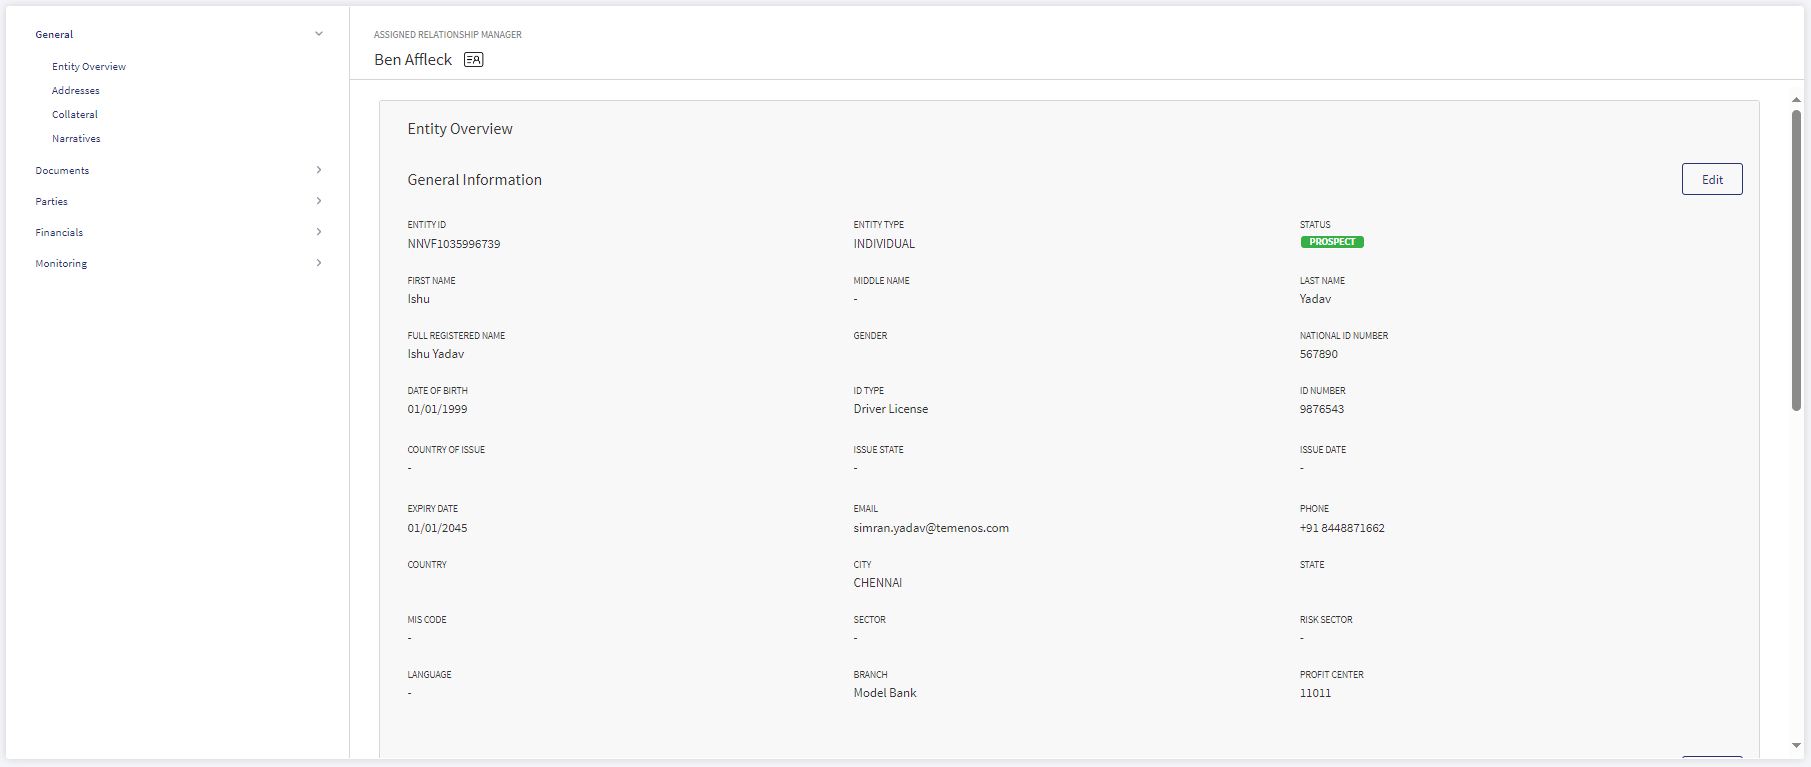The height and width of the screenshot is (767, 1811).
Task: Click the scrollbar up arrow
Action: coord(1796,100)
